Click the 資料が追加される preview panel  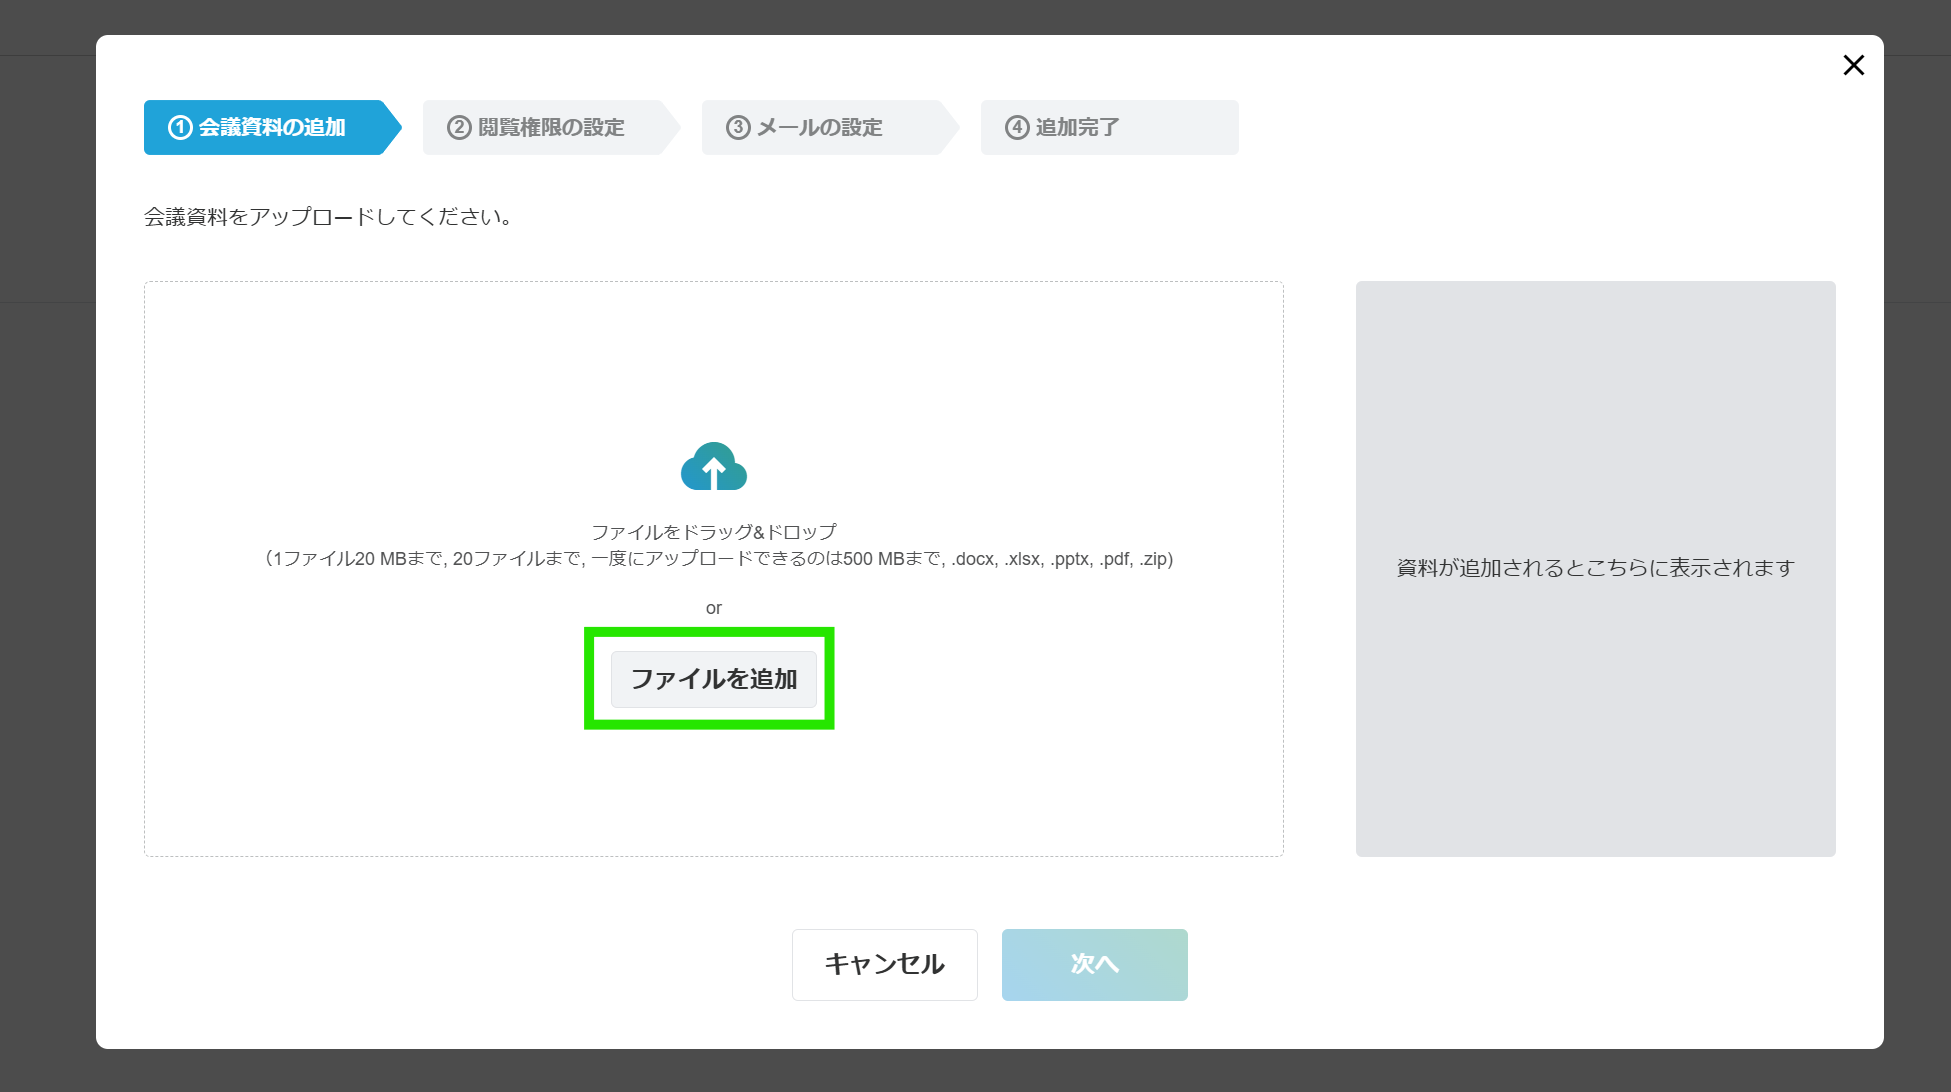point(1595,568)
